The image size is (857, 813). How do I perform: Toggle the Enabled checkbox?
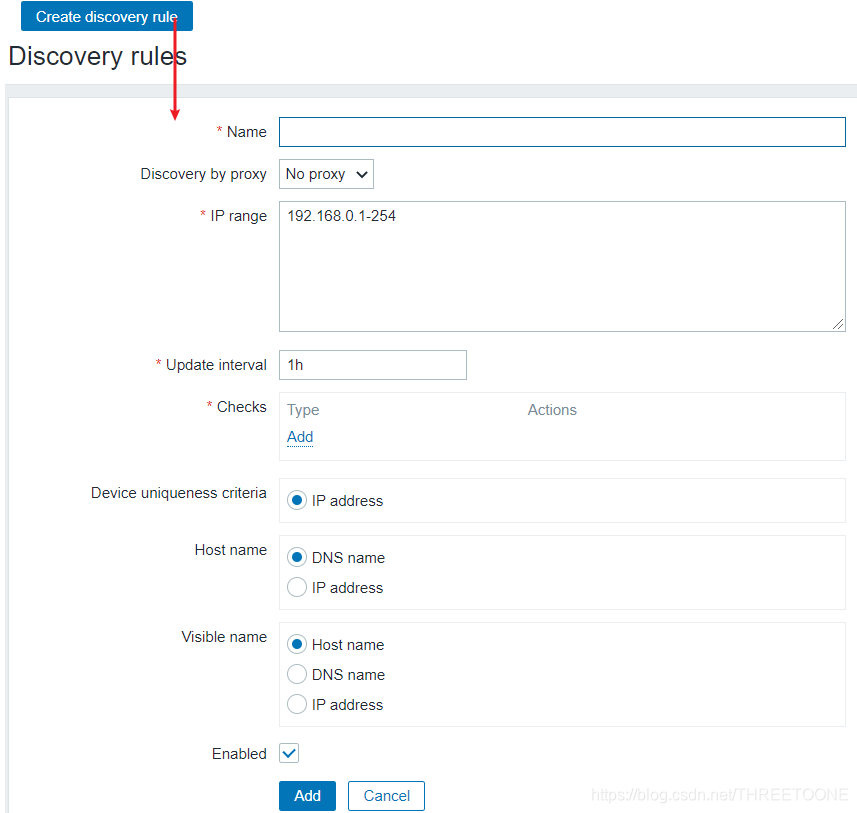coord(289,753)
